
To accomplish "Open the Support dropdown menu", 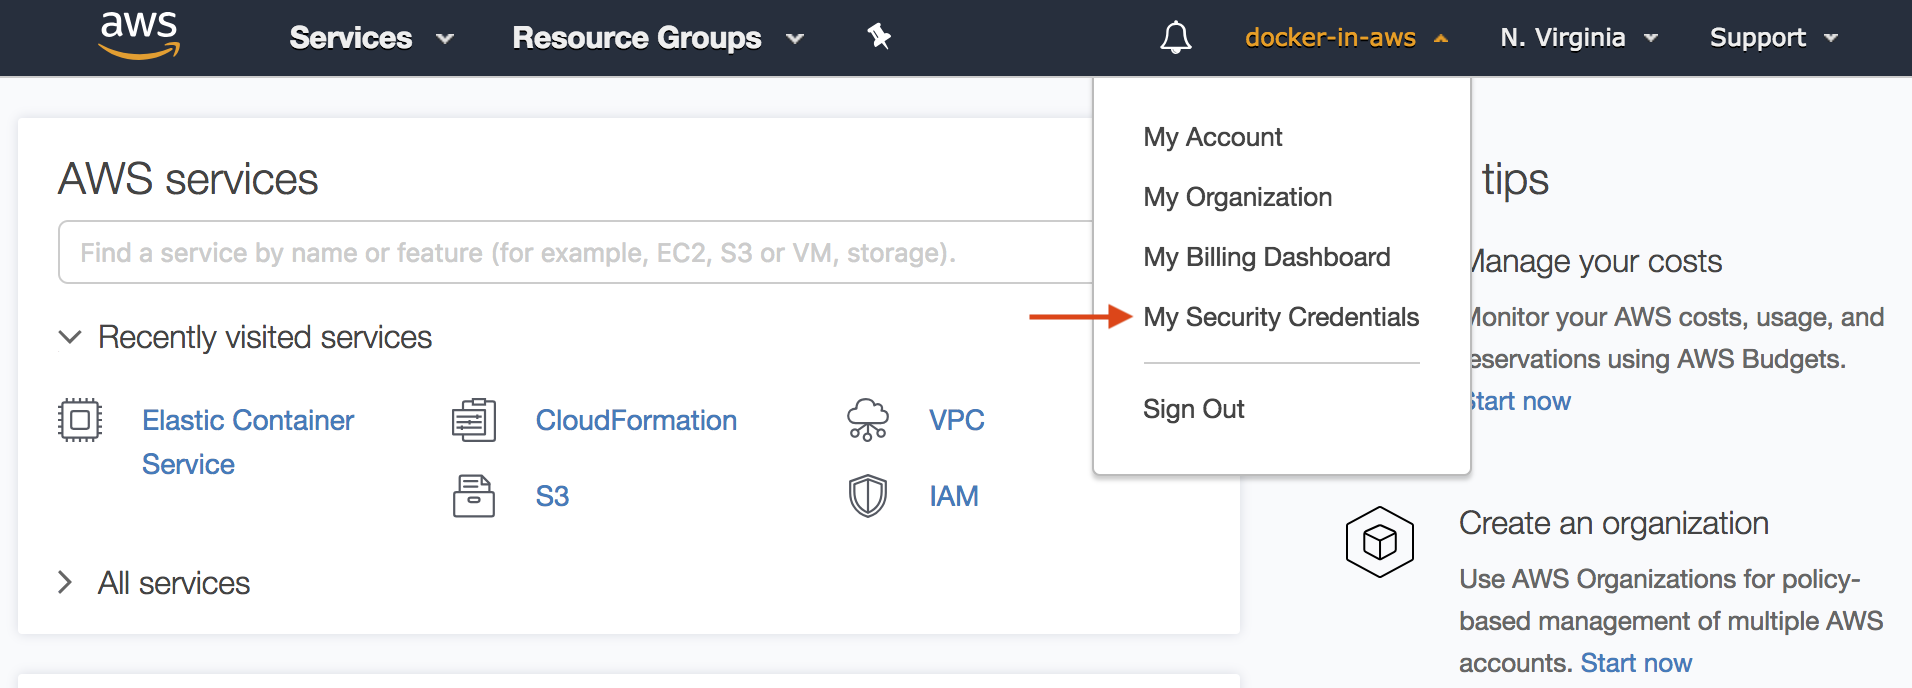I will [x=1774, y=38].
